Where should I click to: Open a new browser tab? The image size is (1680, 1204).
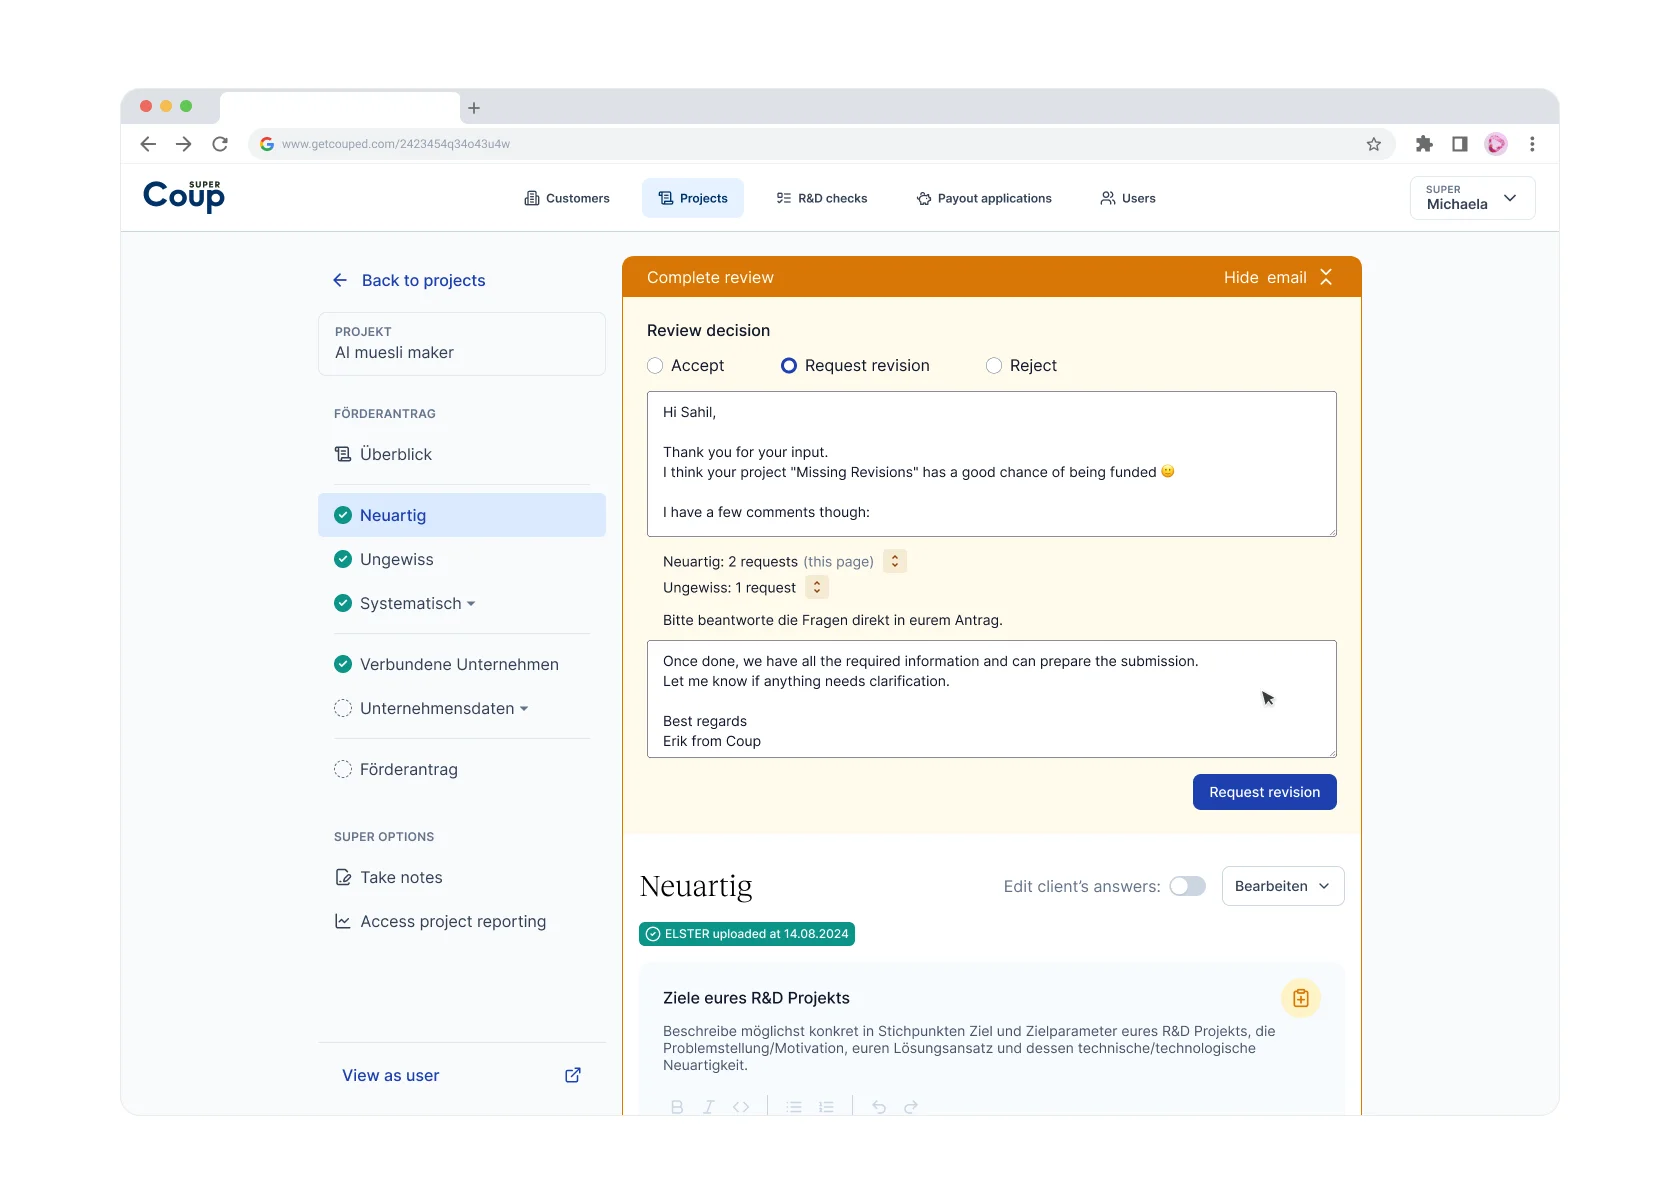474,108
